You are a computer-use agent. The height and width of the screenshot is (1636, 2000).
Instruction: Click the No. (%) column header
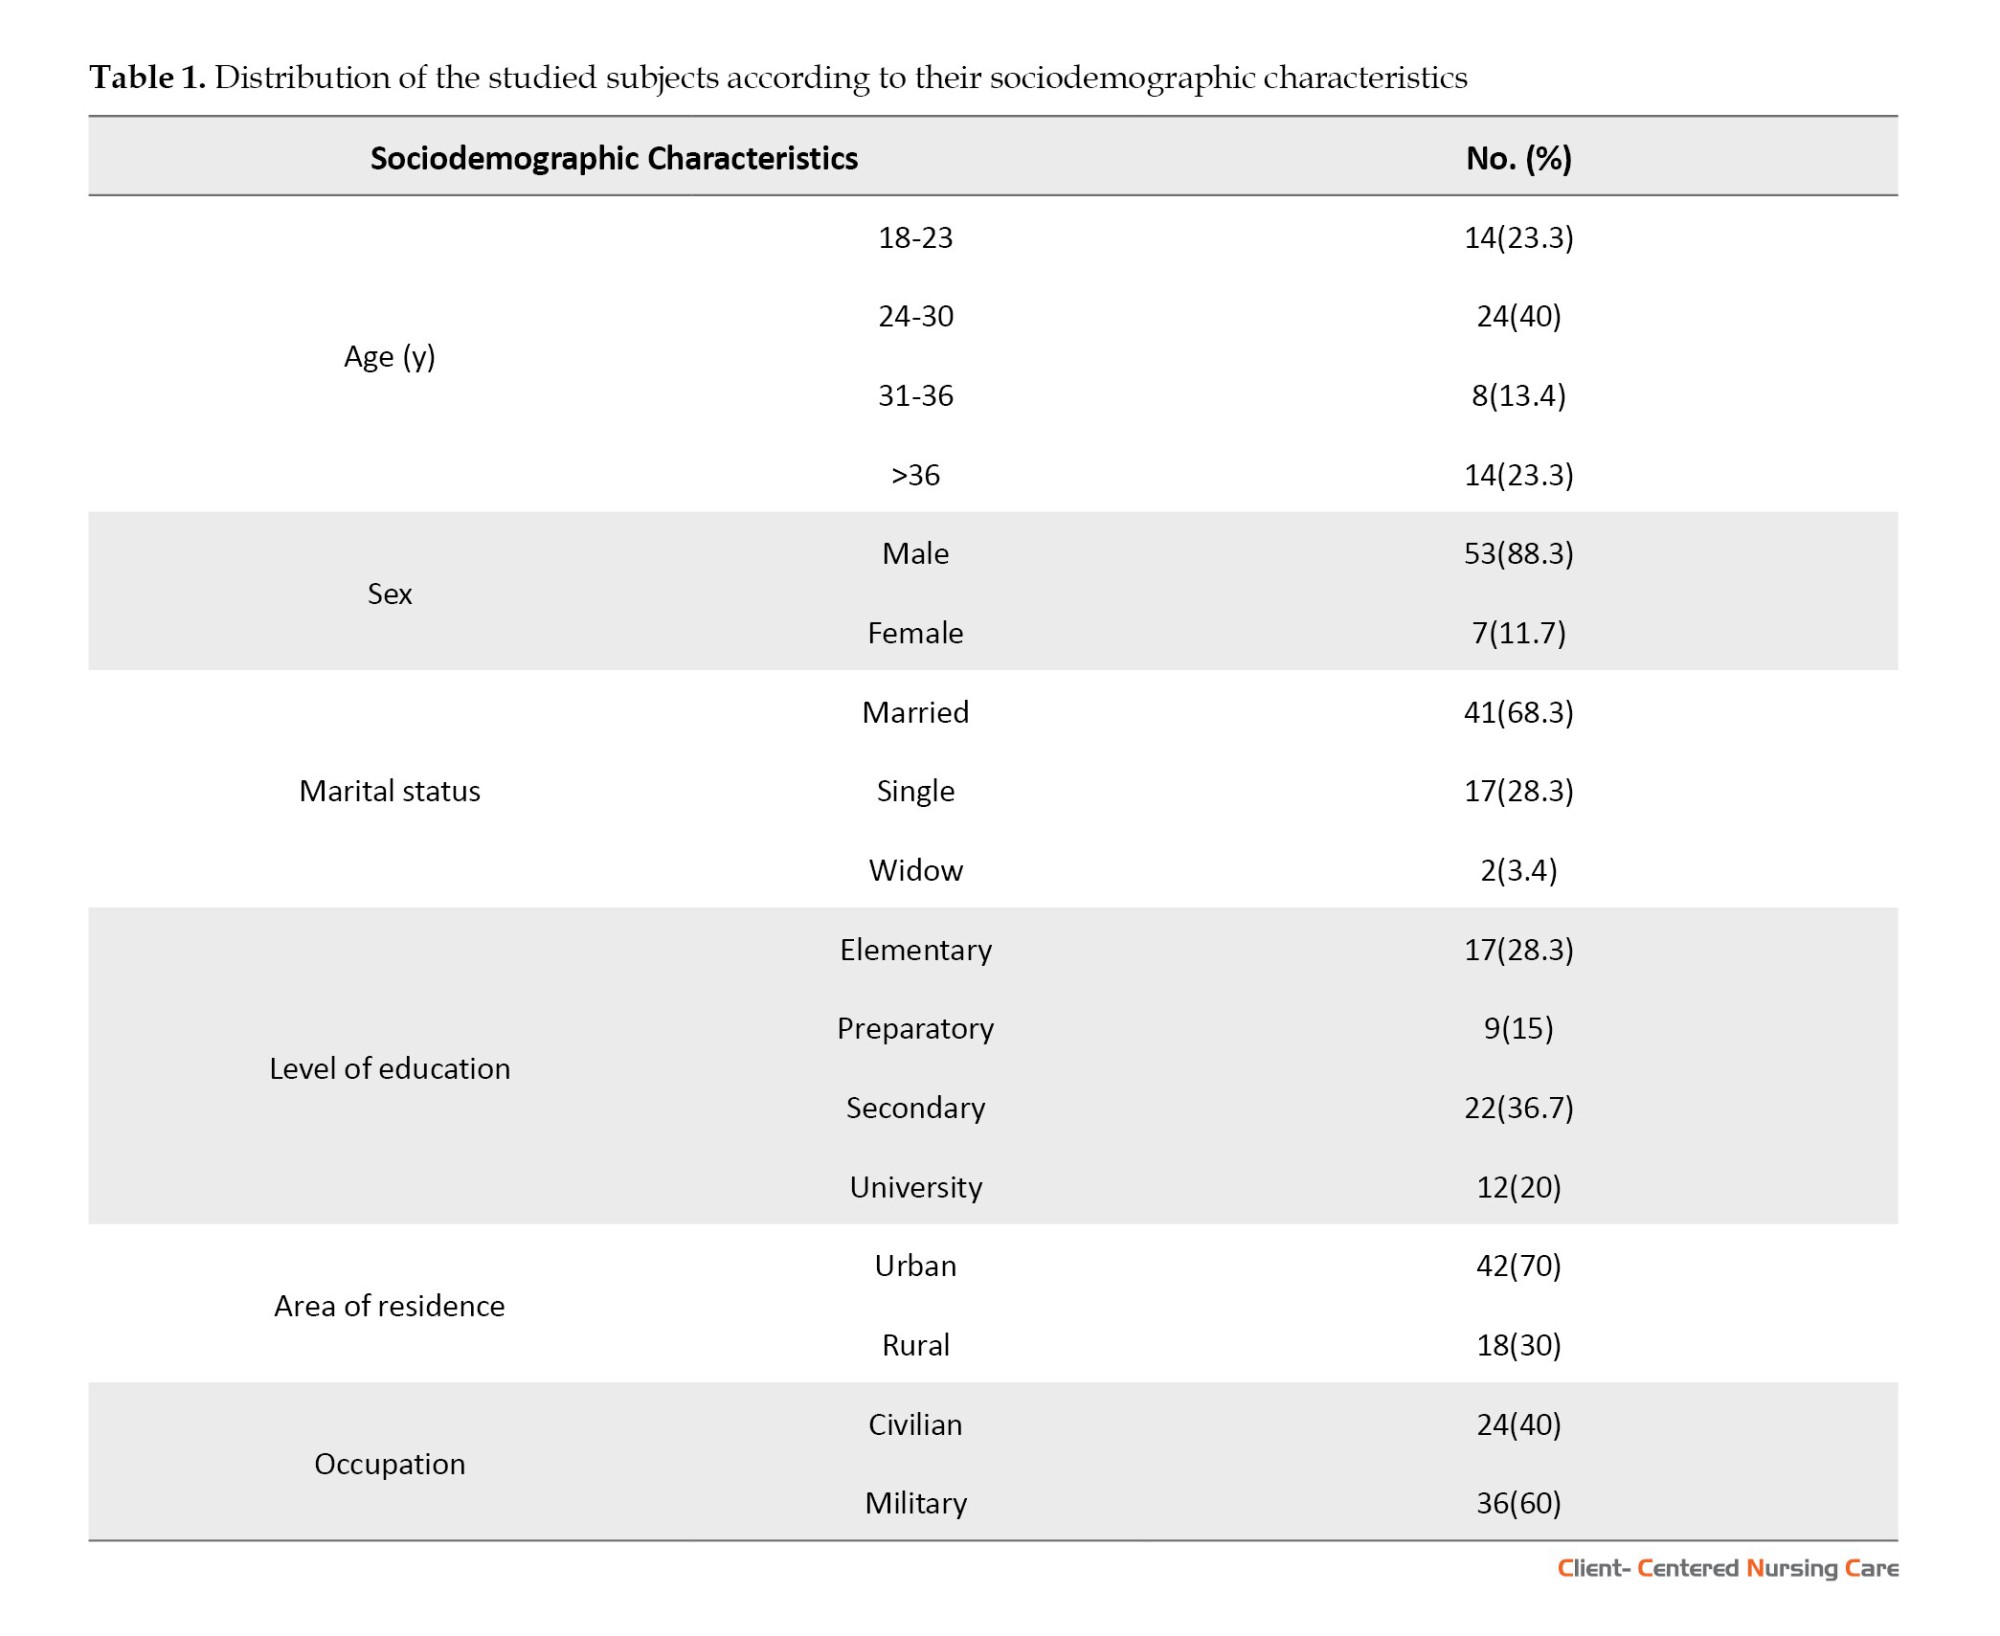click(1518, 158)
